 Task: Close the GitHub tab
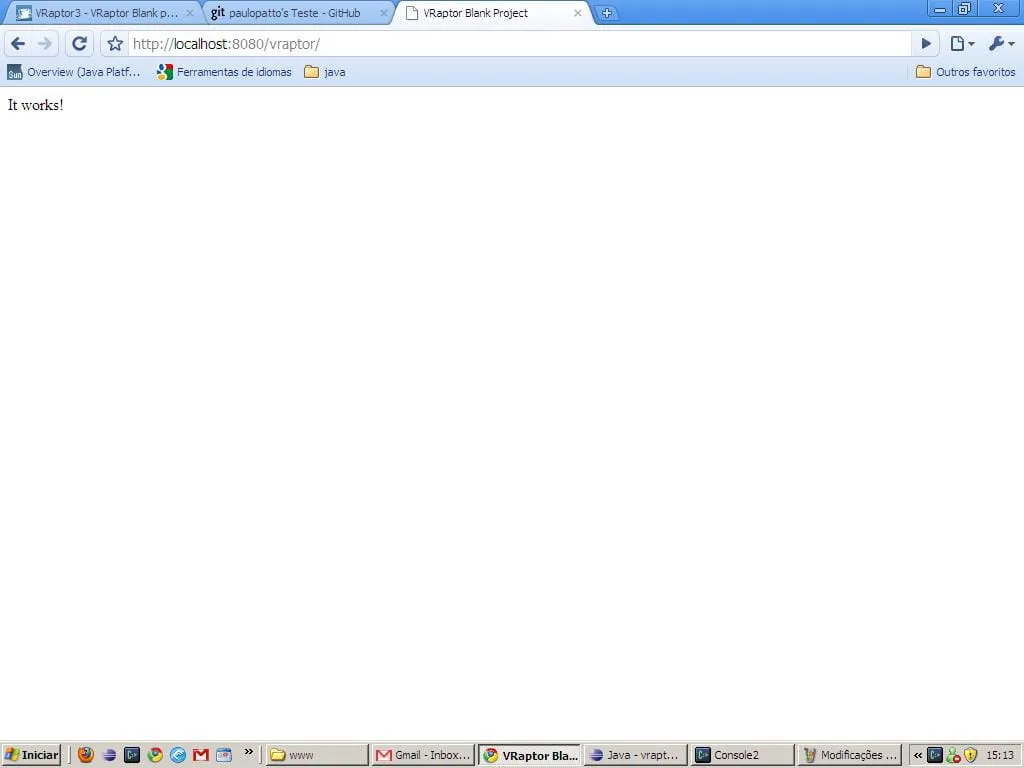coord(383,12)
